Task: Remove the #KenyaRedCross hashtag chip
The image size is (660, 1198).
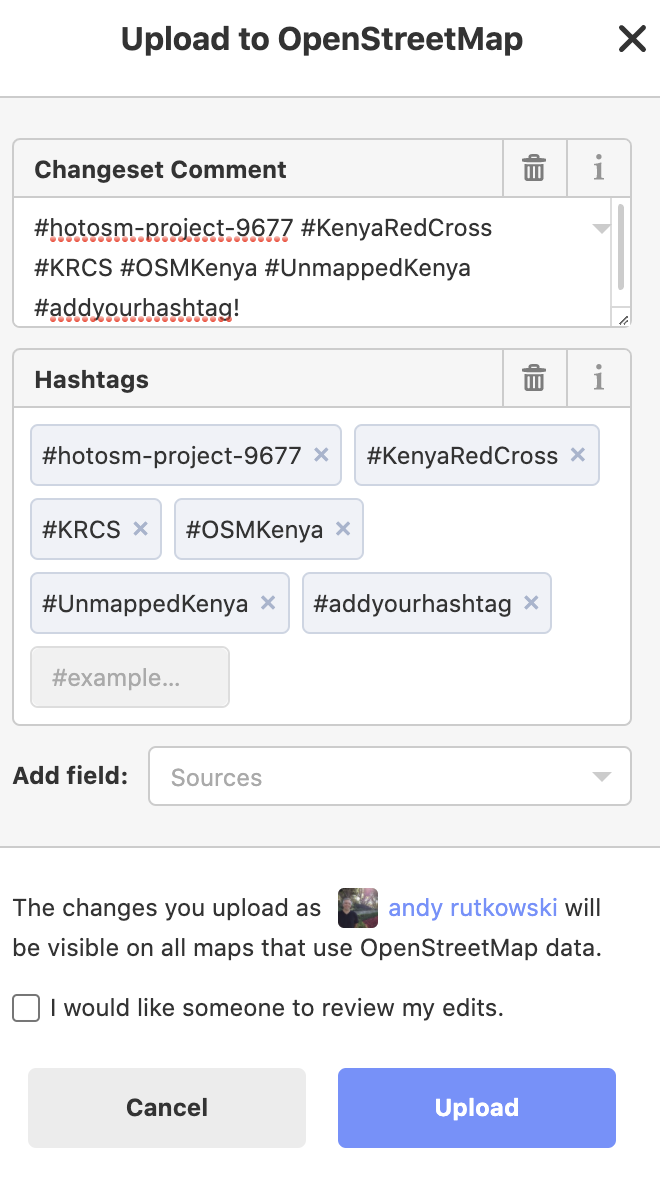Action: tap(578, 455)
